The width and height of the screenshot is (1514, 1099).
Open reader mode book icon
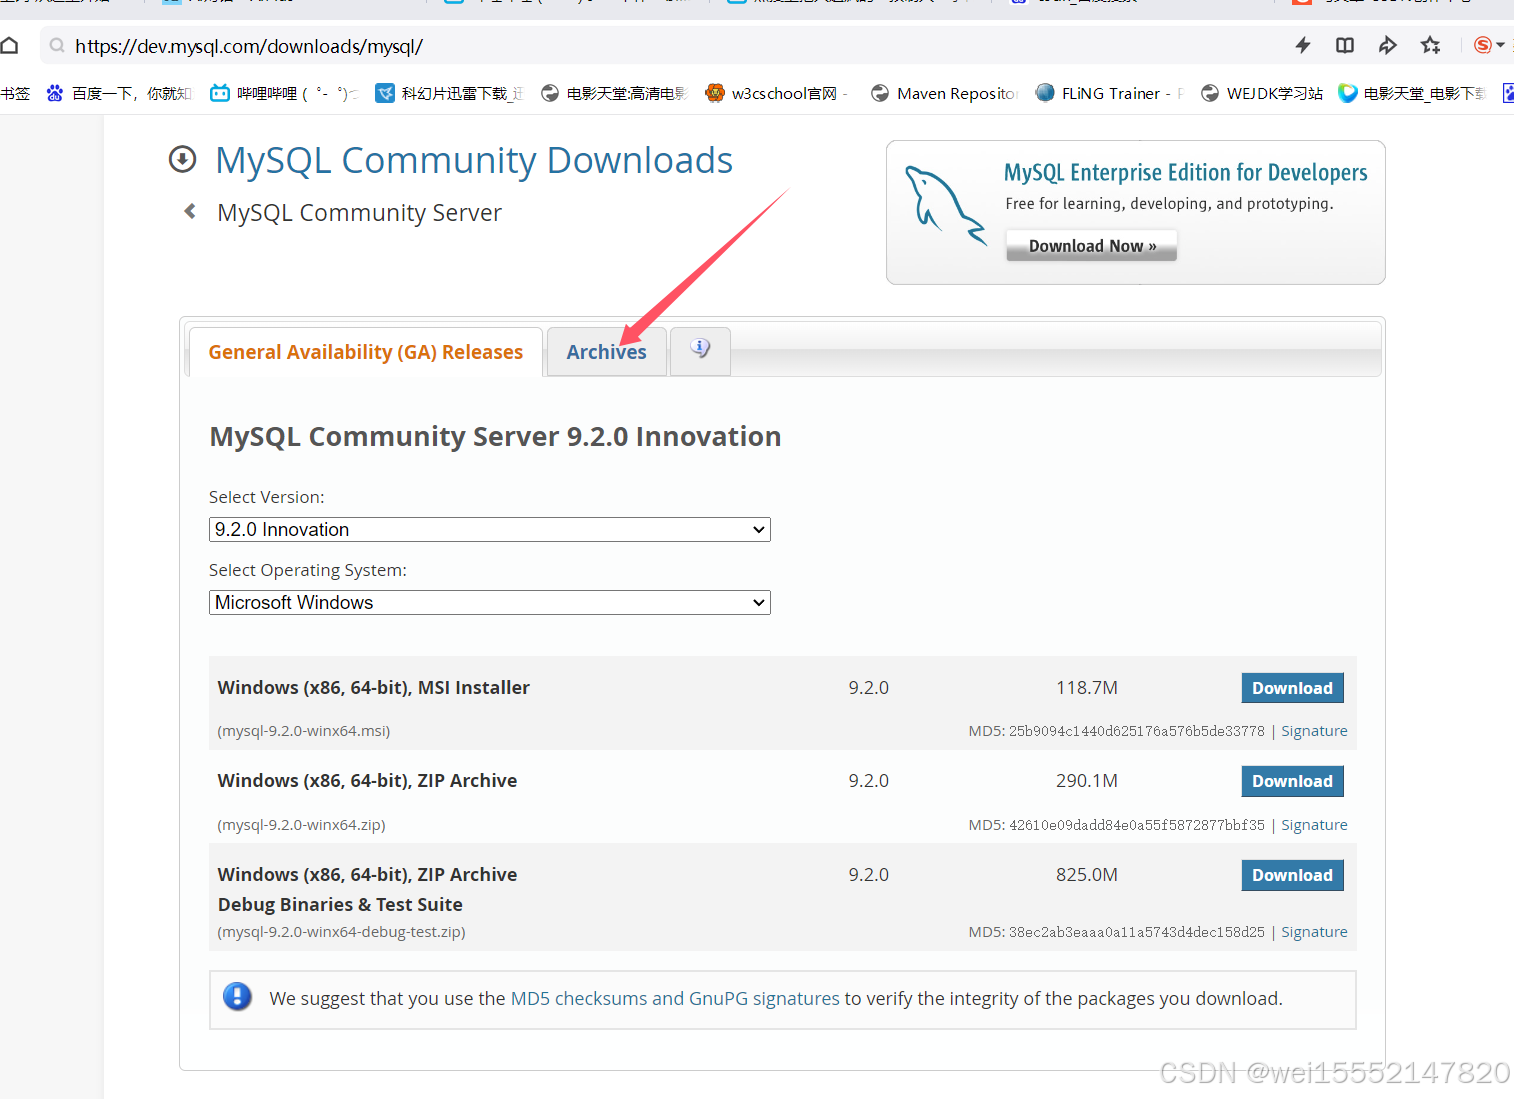[1345, 45]
